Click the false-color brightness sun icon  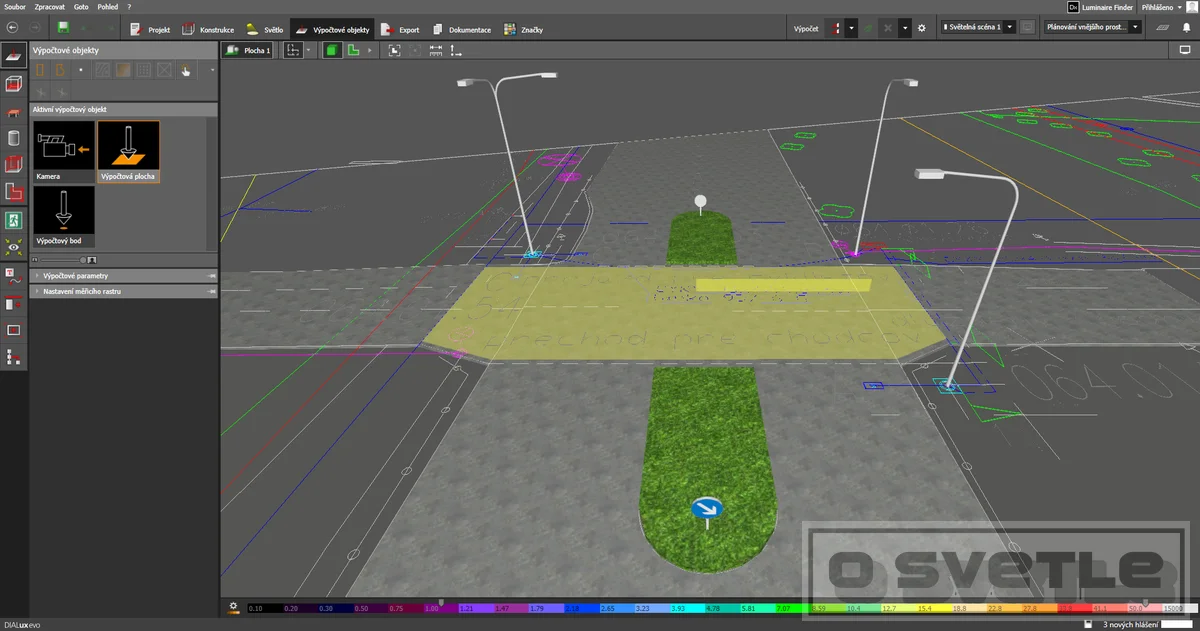point(232,606)
